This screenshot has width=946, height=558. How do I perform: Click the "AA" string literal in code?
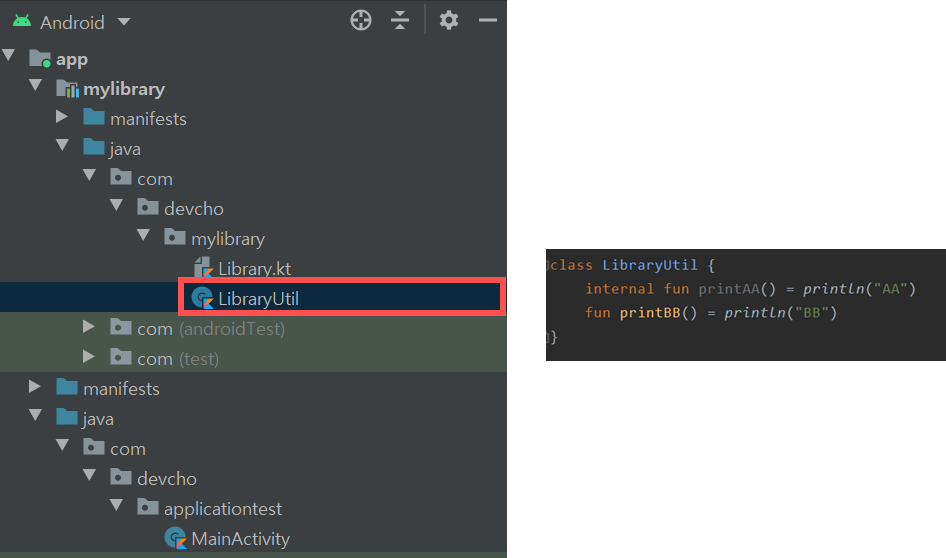890,289
